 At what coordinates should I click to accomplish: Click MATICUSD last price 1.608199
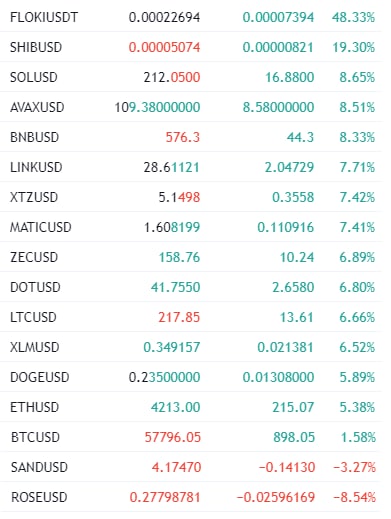[172, 227]
